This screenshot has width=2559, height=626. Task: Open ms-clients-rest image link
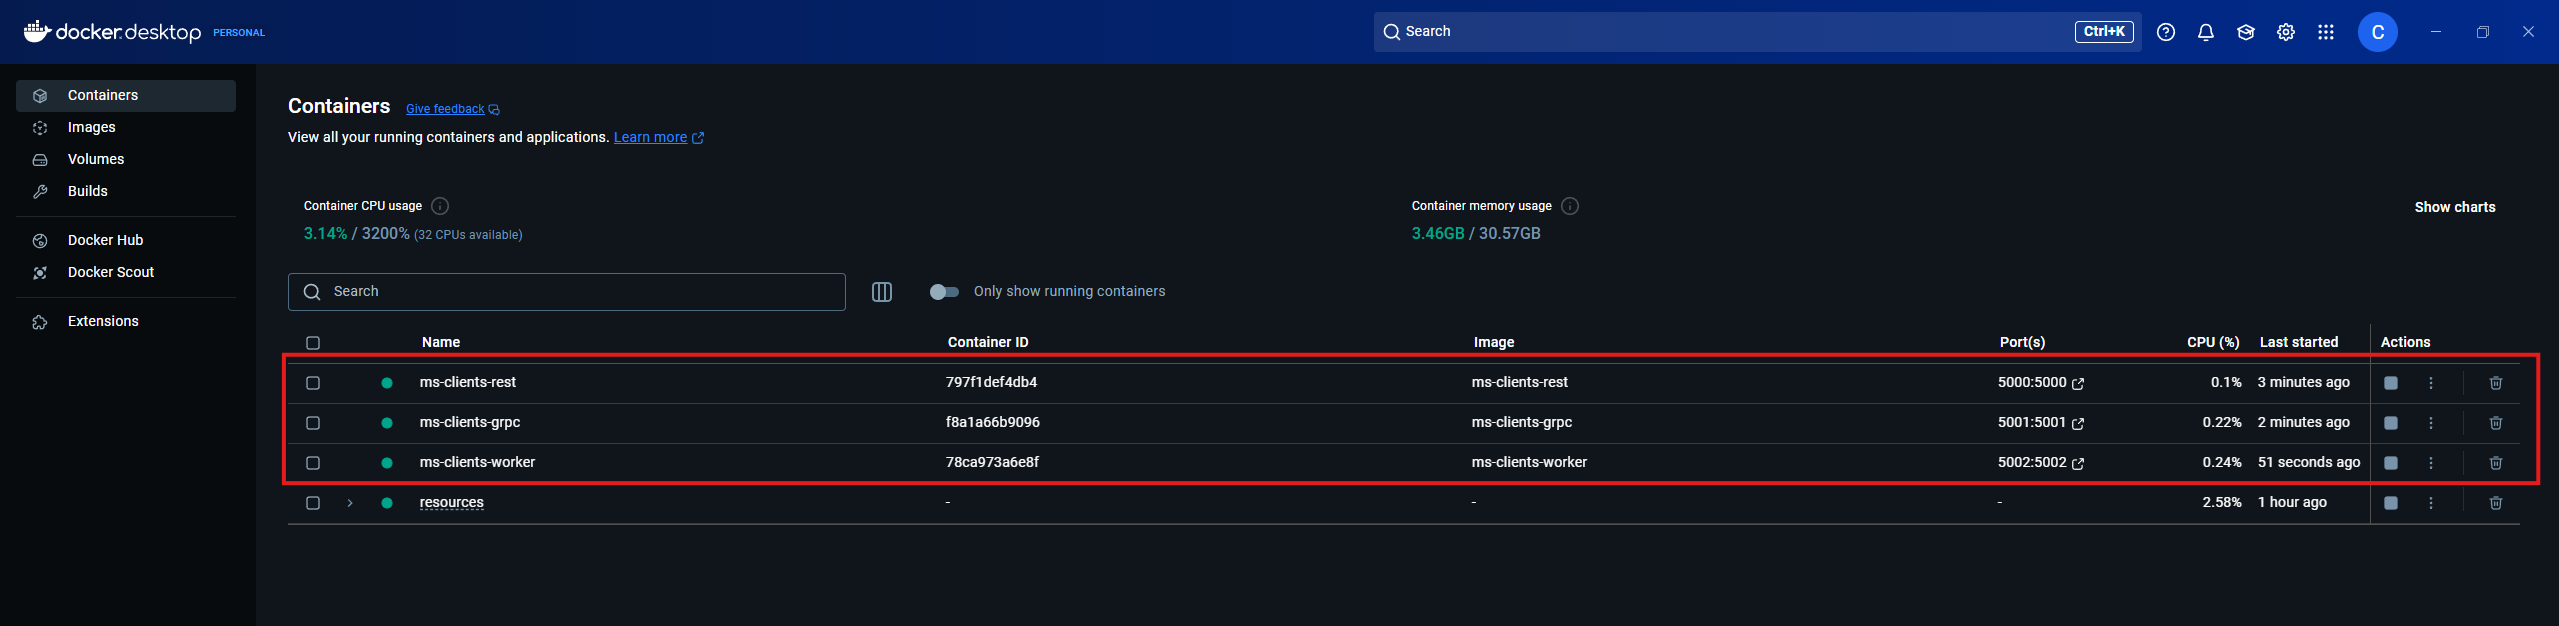(1520, 382)
